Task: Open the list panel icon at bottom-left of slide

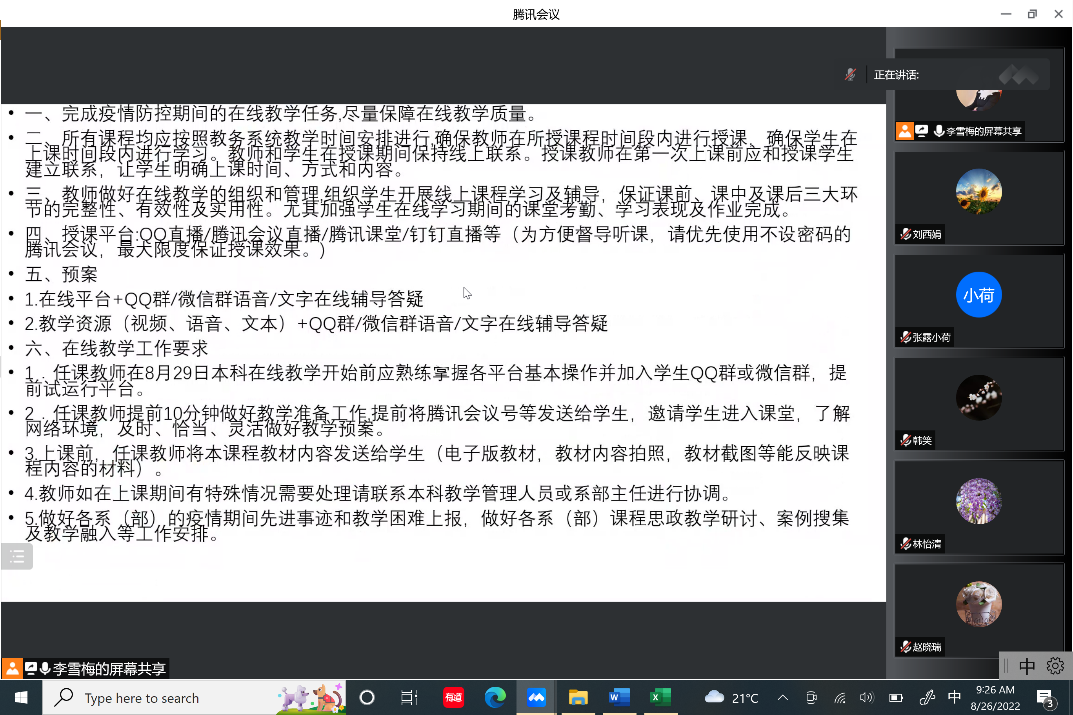Action: tap(16, 557)
